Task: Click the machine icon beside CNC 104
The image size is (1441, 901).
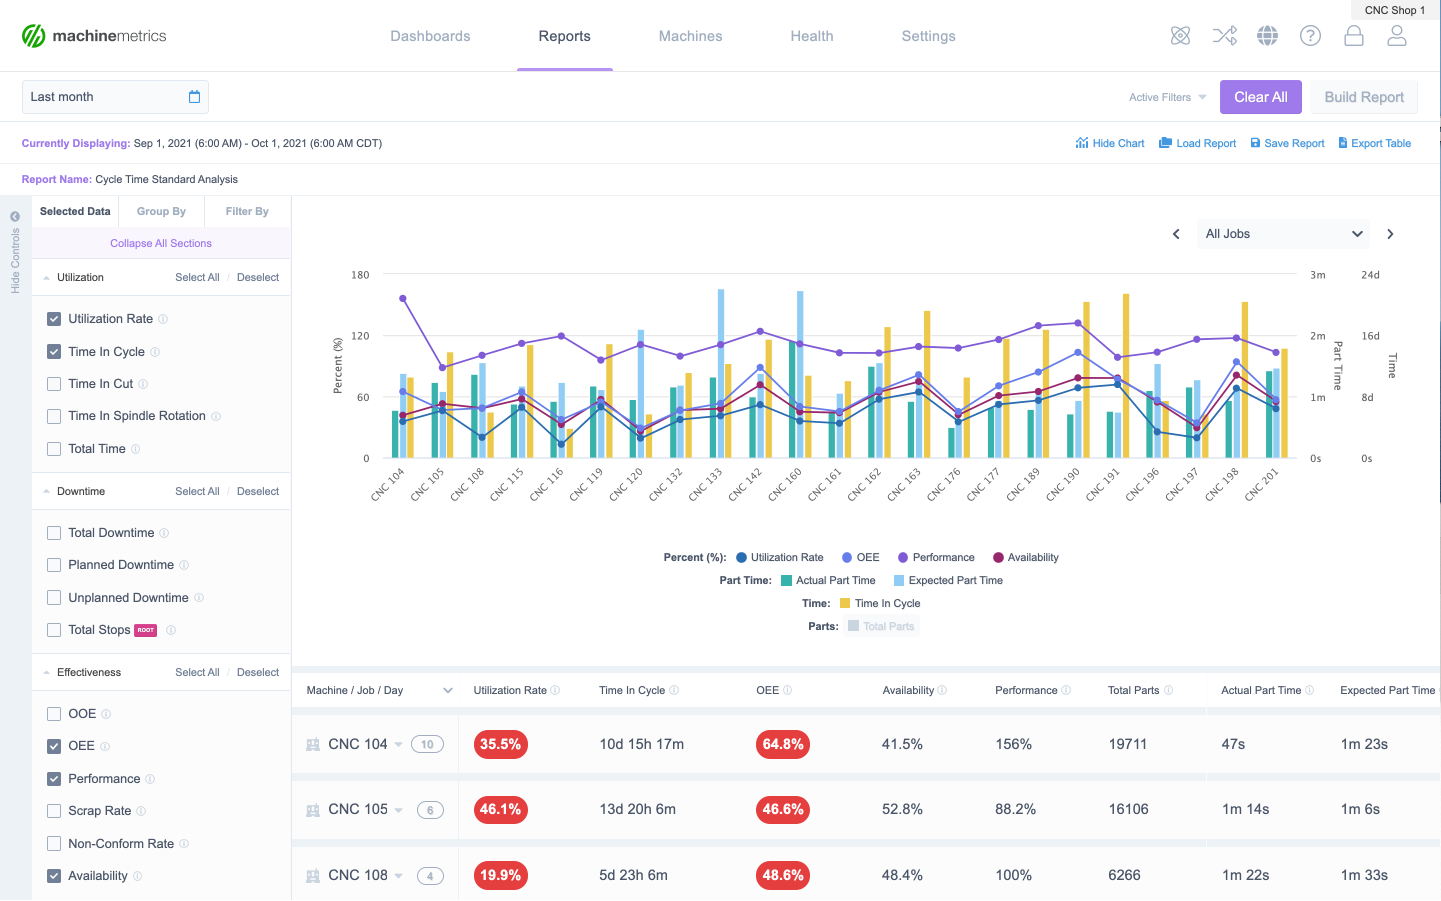Action: pos(313,744)
